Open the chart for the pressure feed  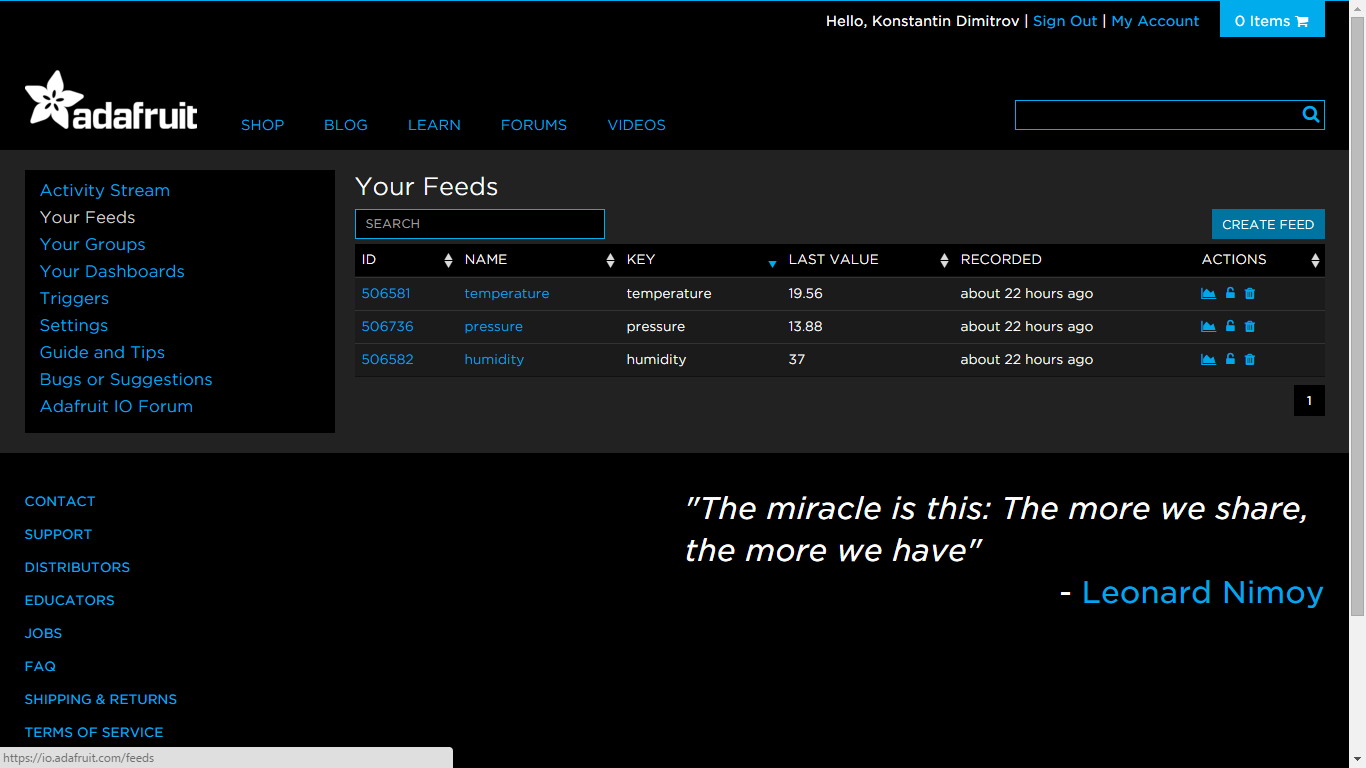point(1208,326)
